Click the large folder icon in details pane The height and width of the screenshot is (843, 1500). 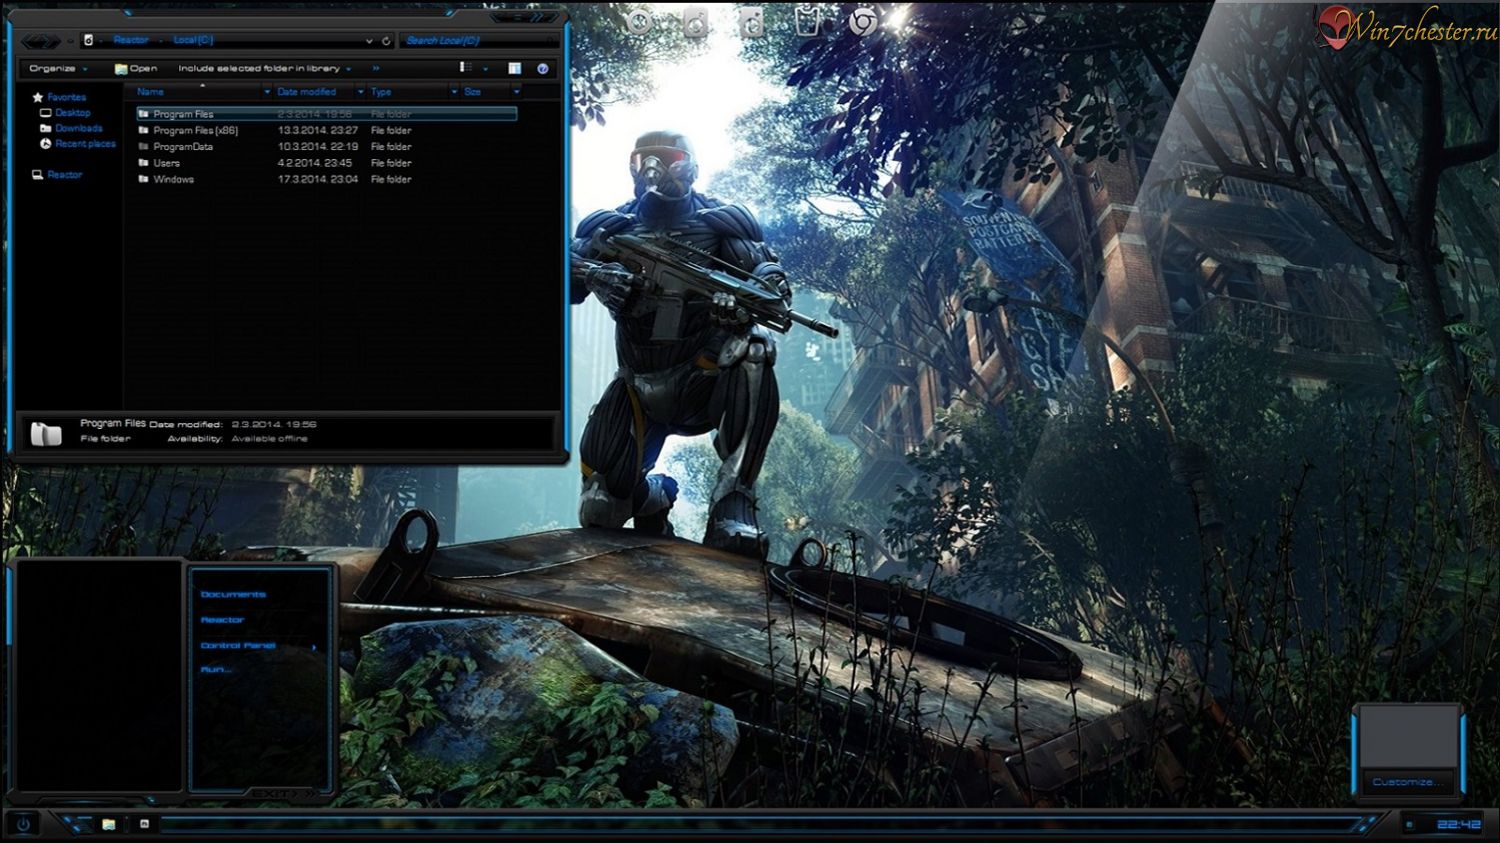pos(46,433)
